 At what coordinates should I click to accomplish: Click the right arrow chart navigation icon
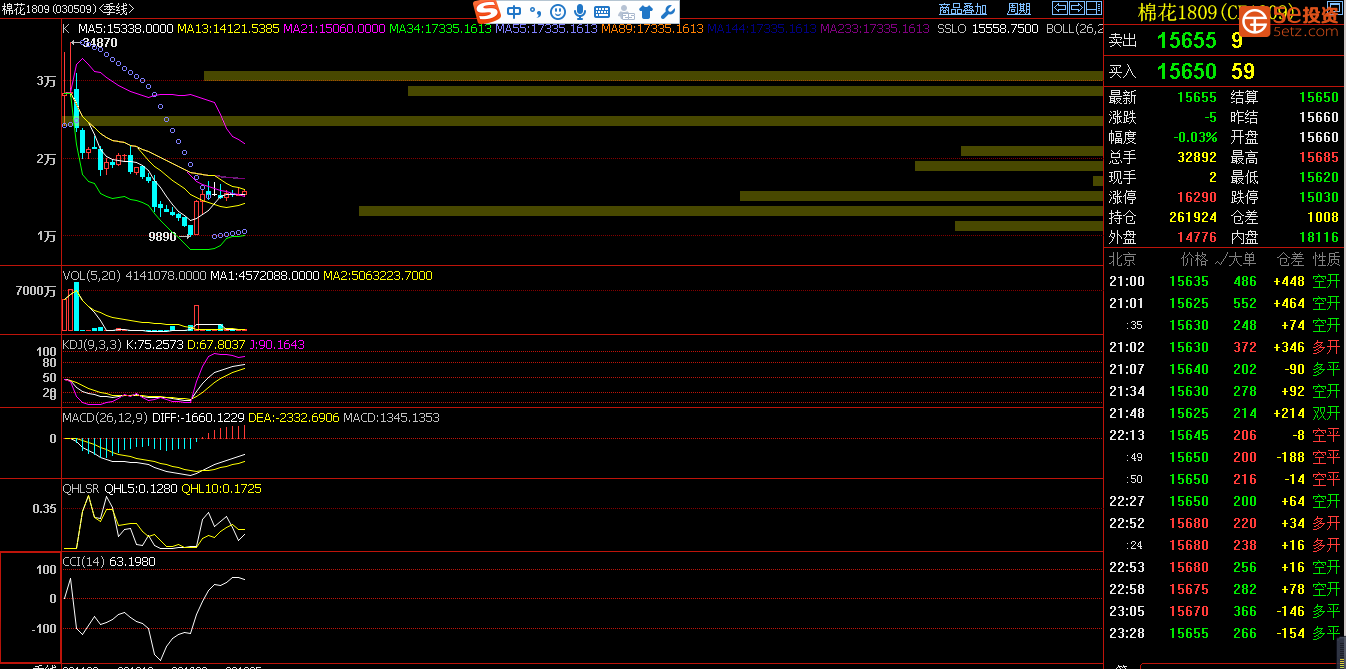click(x=1077, y=8)
